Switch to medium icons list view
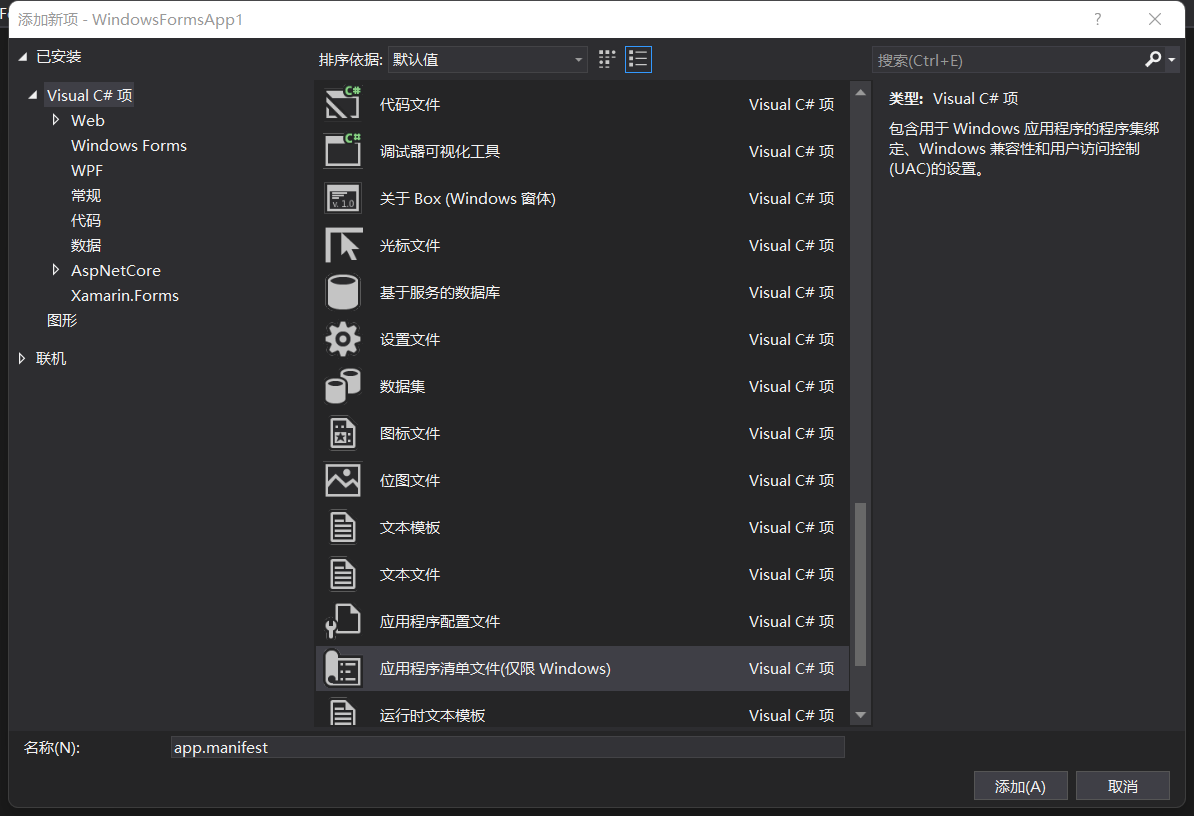 click(x=638, y=59)
